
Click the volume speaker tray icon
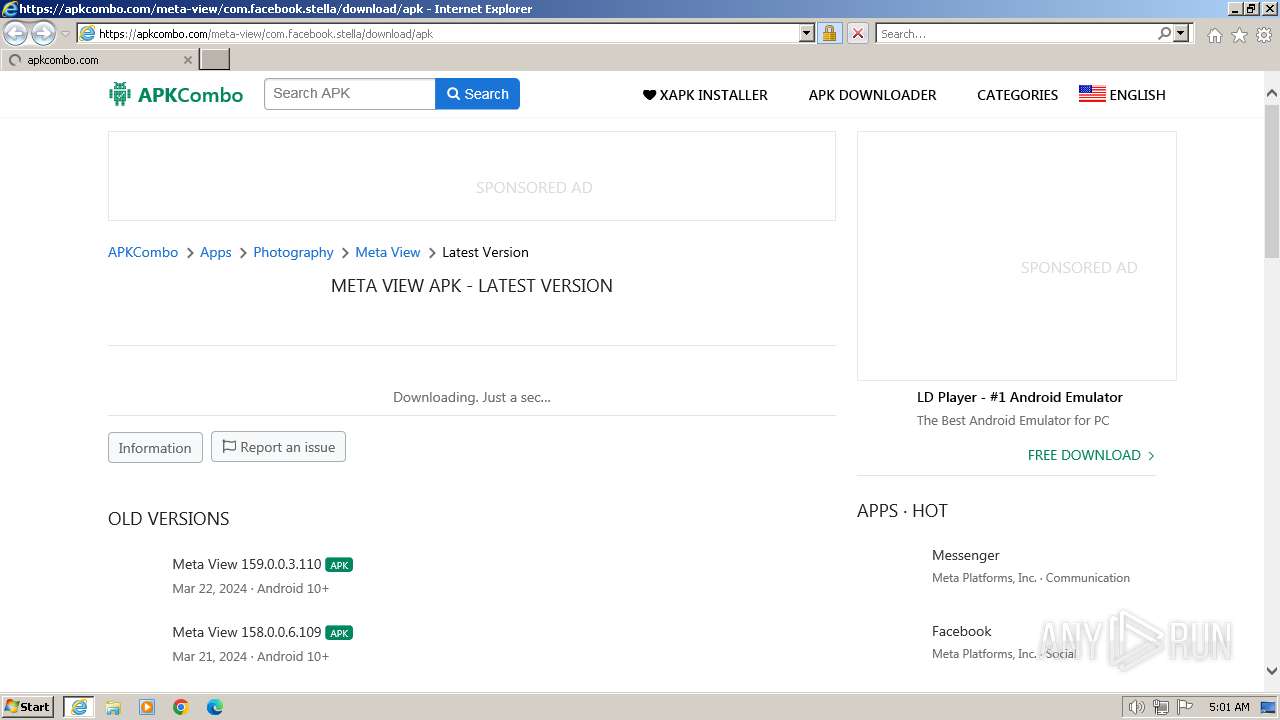1136,707
